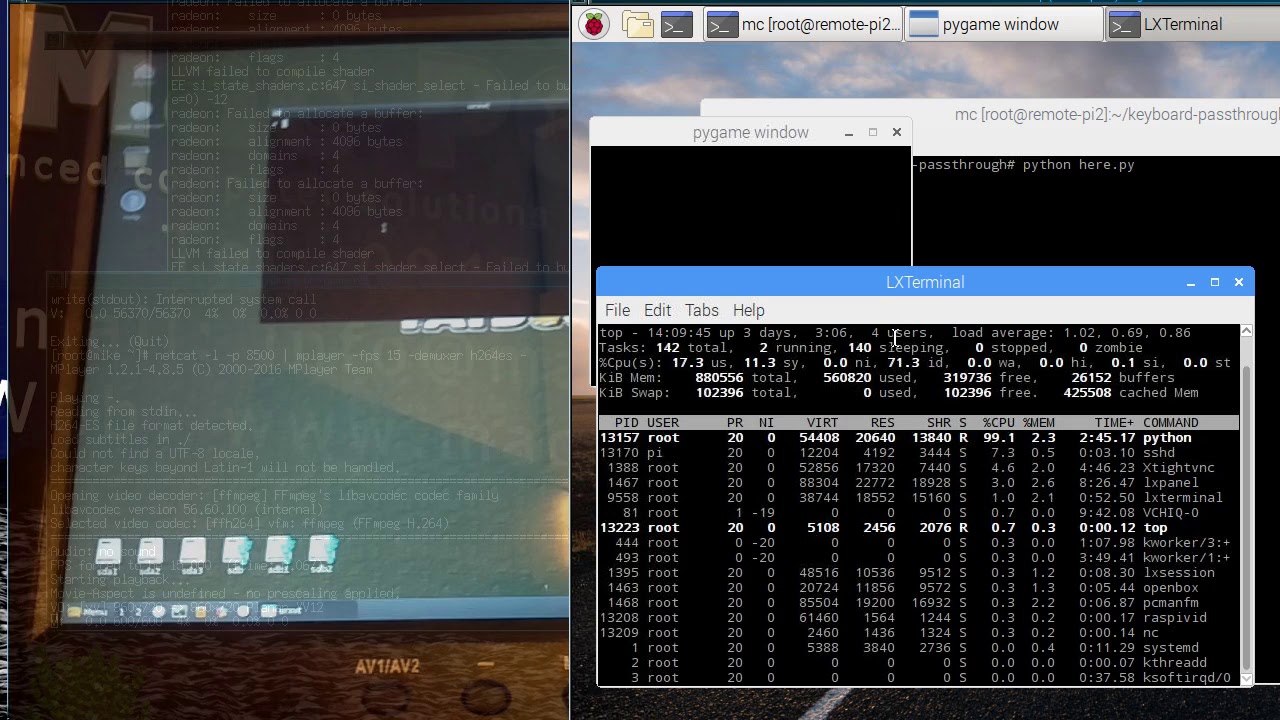Select the python process row in top

pos(919,437)
